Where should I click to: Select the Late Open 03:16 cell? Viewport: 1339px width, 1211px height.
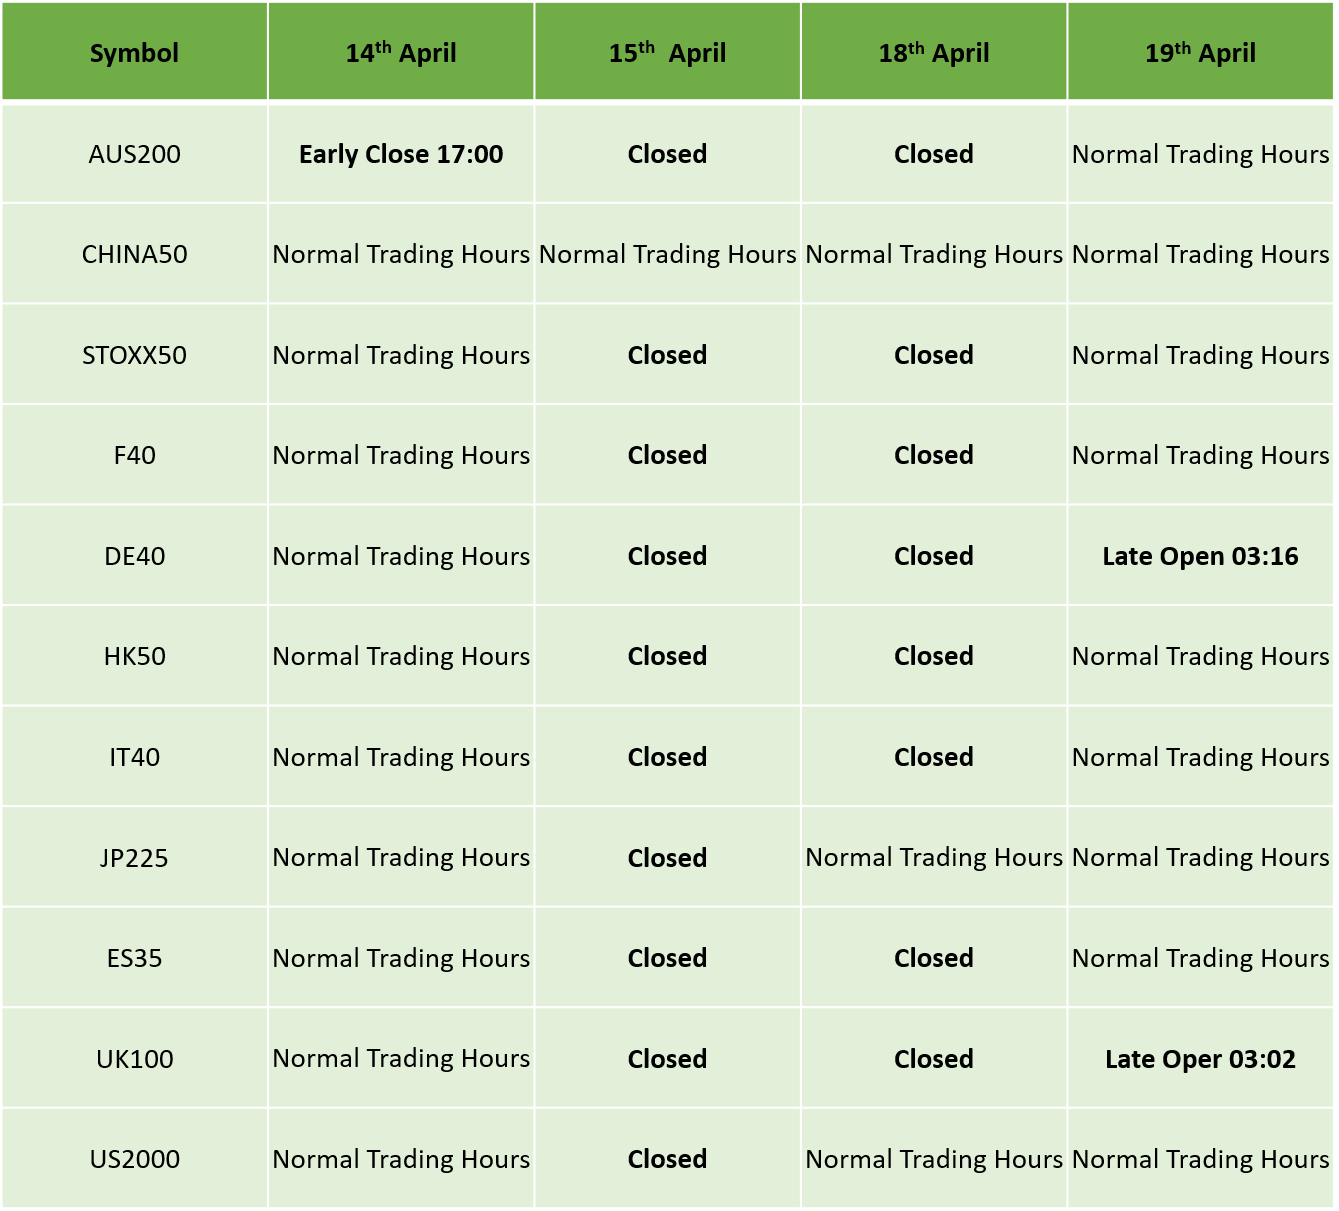1200,556
